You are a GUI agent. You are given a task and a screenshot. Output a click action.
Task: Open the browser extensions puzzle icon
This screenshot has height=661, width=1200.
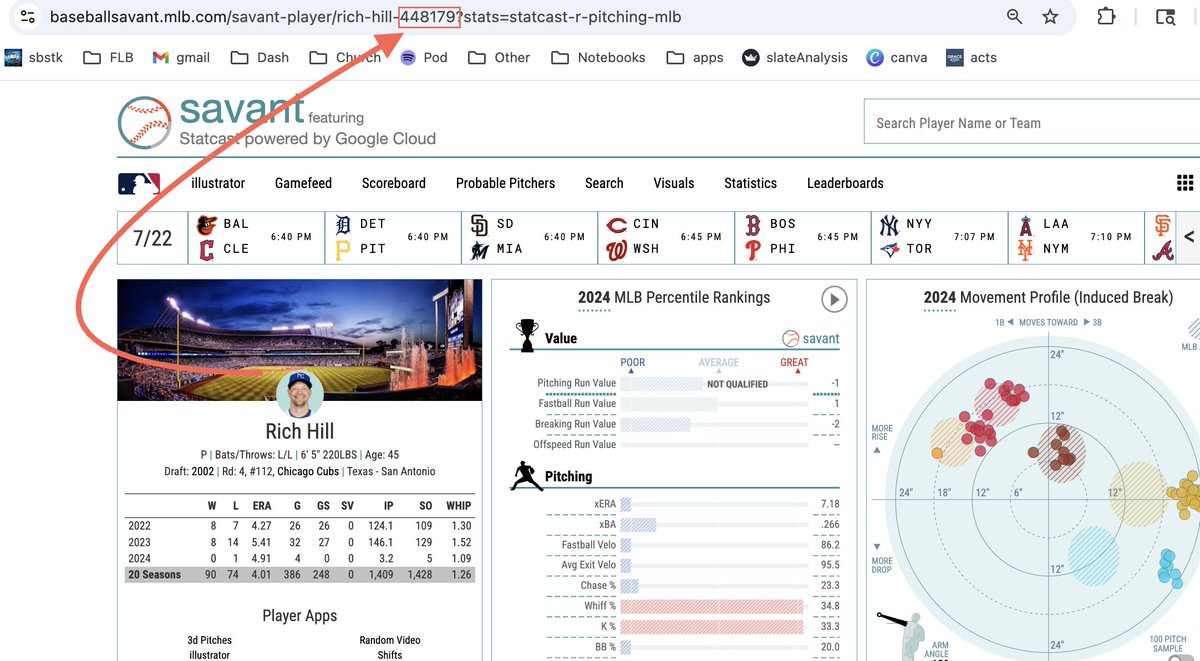pyautogui.click(x=1106, y=17)
